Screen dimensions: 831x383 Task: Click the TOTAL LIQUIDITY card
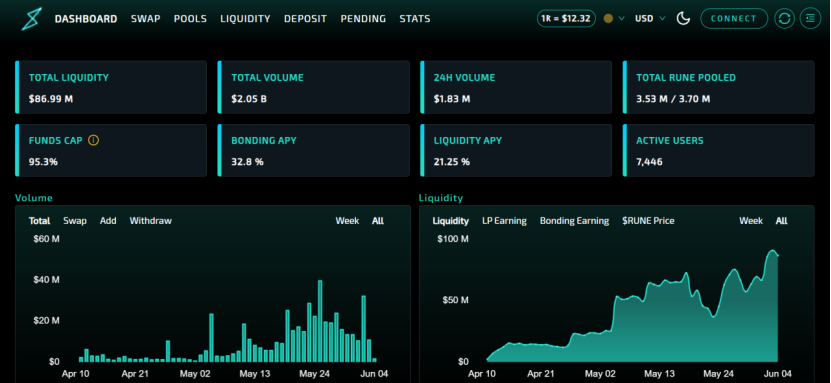click(x=111, y=87)
